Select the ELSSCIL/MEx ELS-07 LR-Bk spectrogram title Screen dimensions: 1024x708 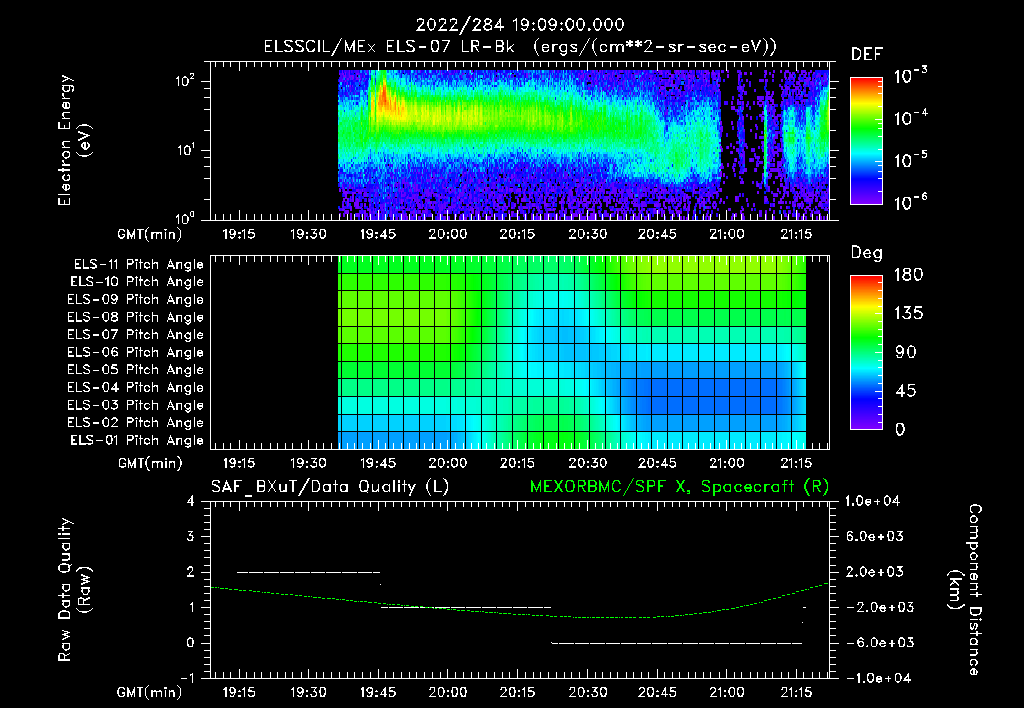(x=520, y=47)
